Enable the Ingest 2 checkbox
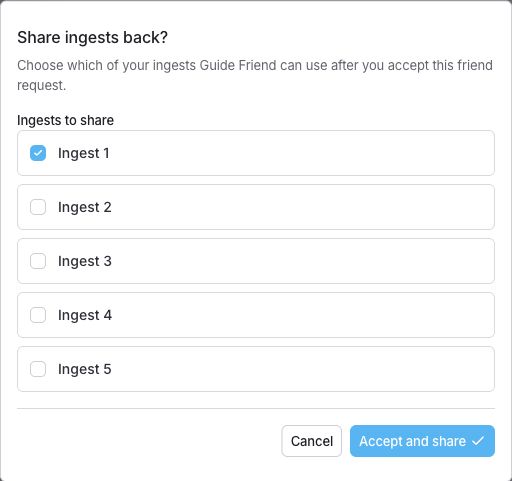This screenshot has height=481, width=512. click(x=38, y=207)
